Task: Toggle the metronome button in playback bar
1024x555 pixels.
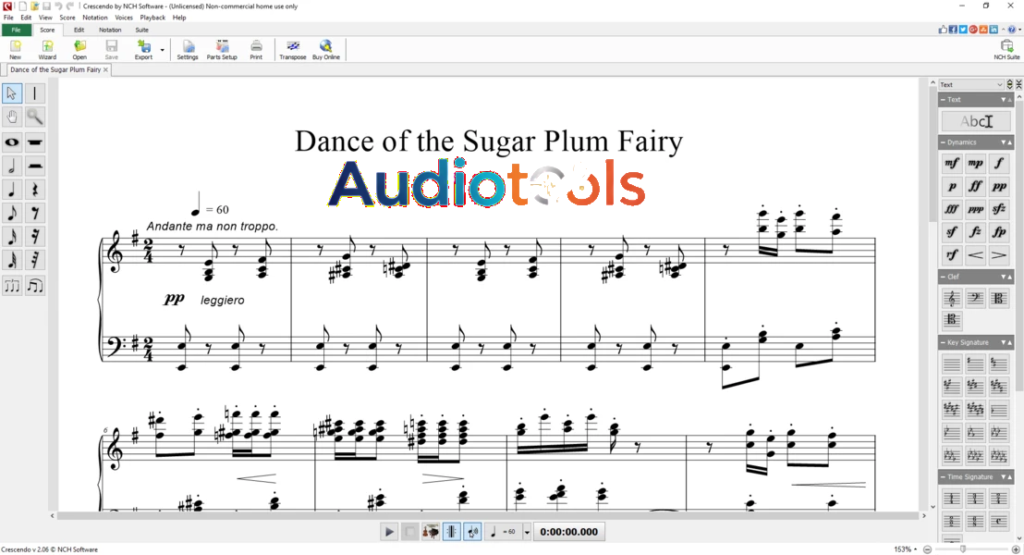Action: pos(451,531)
